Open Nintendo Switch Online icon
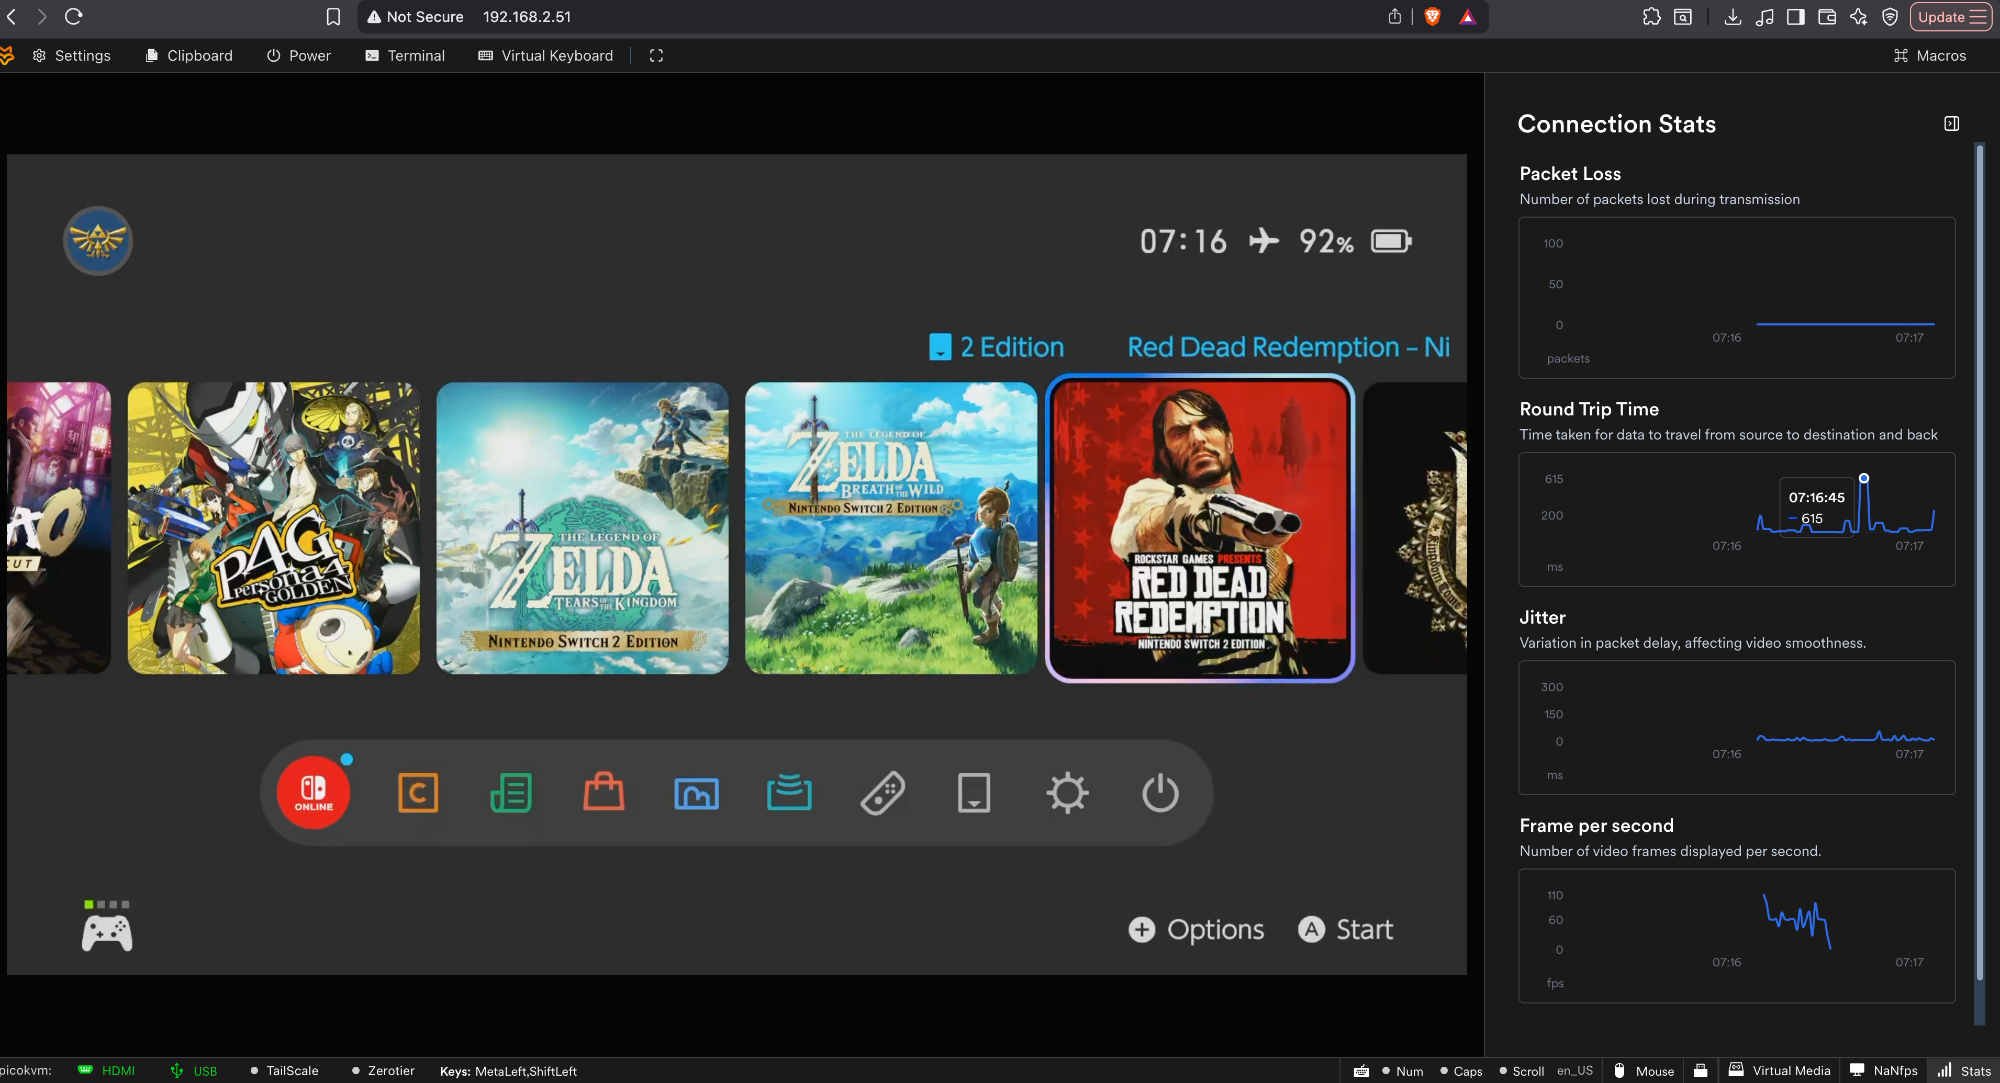 pyautogui.click(x=313, y=793)
